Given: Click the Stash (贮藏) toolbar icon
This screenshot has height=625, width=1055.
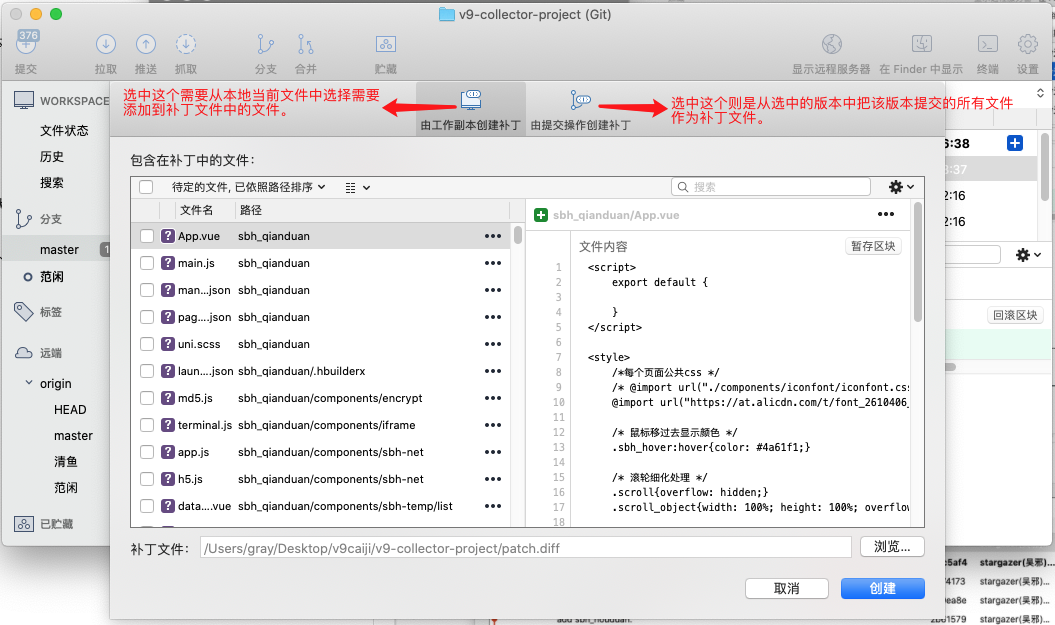Looking at the screenshot, I should [x=386, y=44].
